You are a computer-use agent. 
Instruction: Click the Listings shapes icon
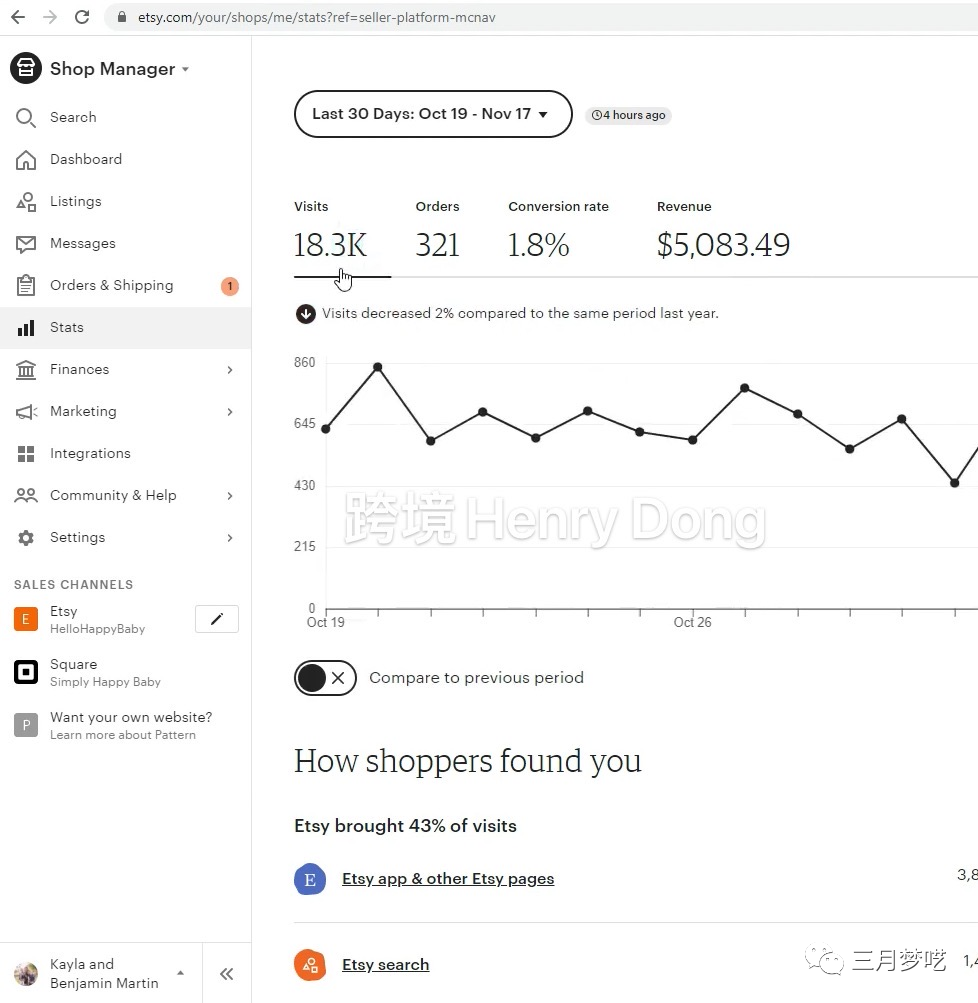point(26,202)
